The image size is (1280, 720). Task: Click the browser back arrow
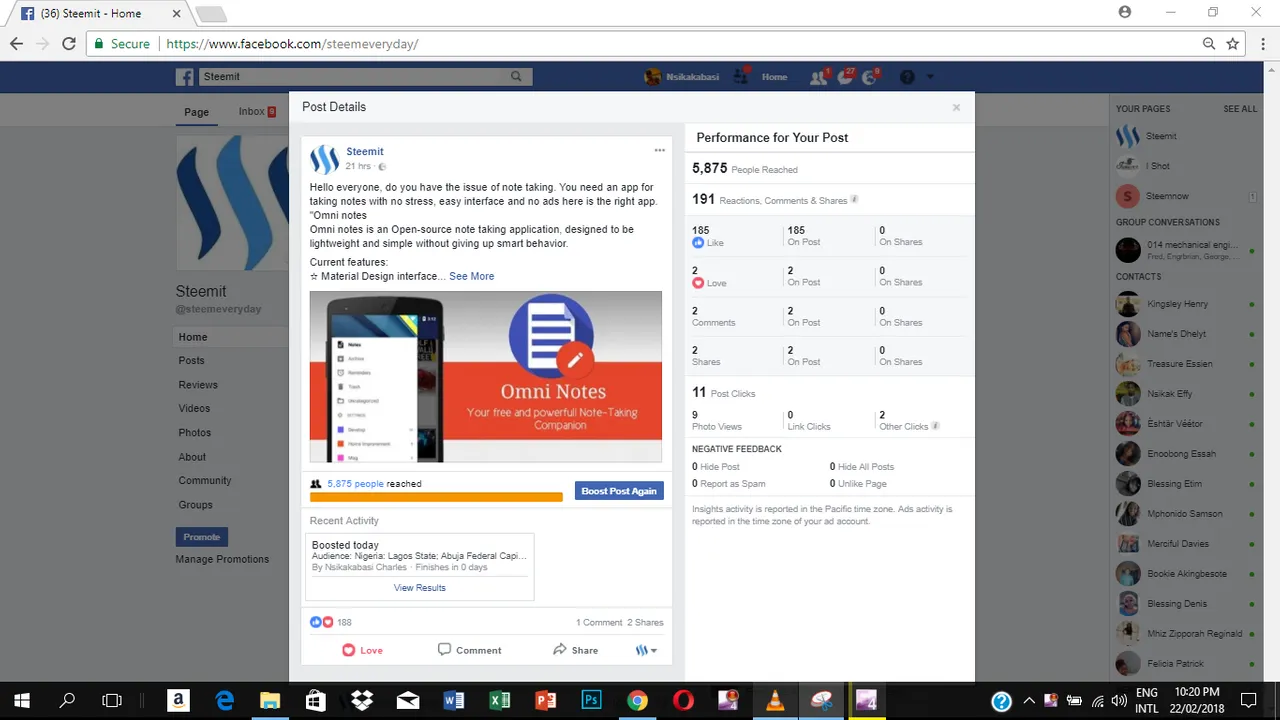coord(16,44)
